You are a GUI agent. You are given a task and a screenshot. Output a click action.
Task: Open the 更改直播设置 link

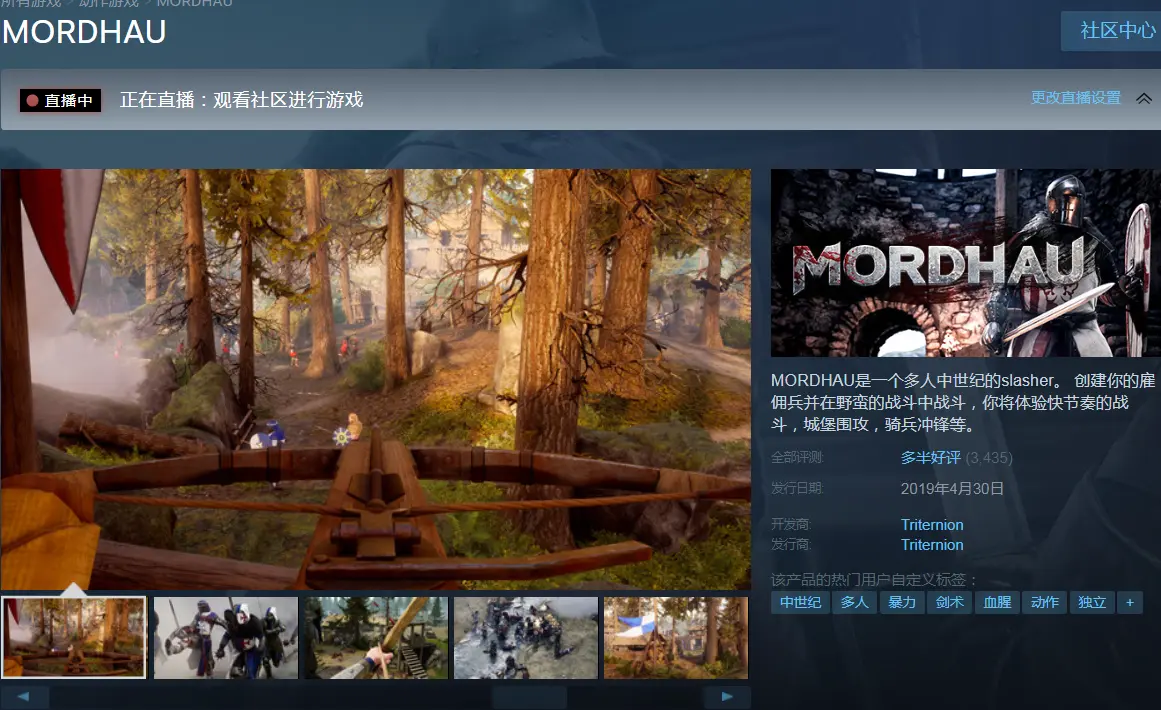click(1076, 98)
